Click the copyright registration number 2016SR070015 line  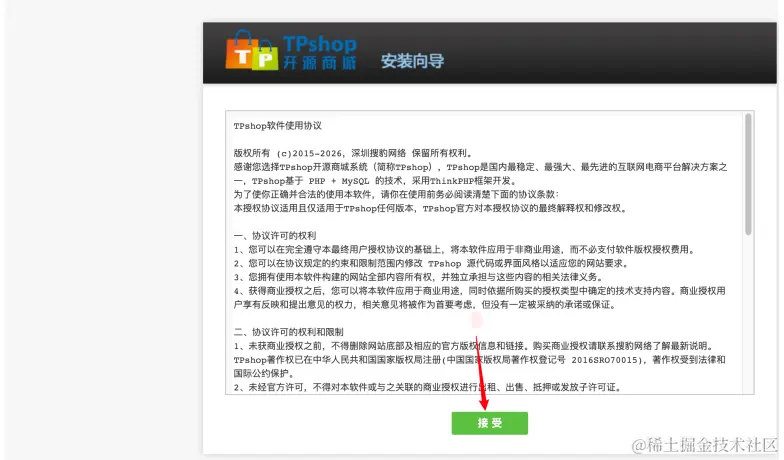(480, 366)
